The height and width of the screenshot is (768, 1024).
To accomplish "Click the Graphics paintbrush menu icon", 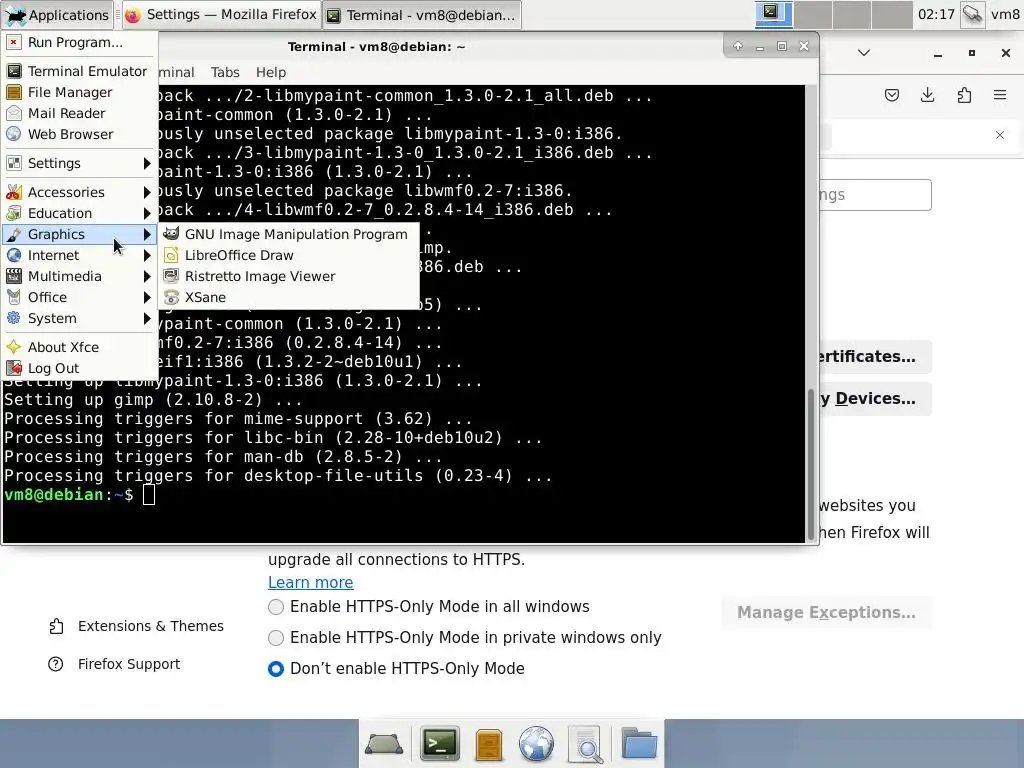I will coord(14,234).
